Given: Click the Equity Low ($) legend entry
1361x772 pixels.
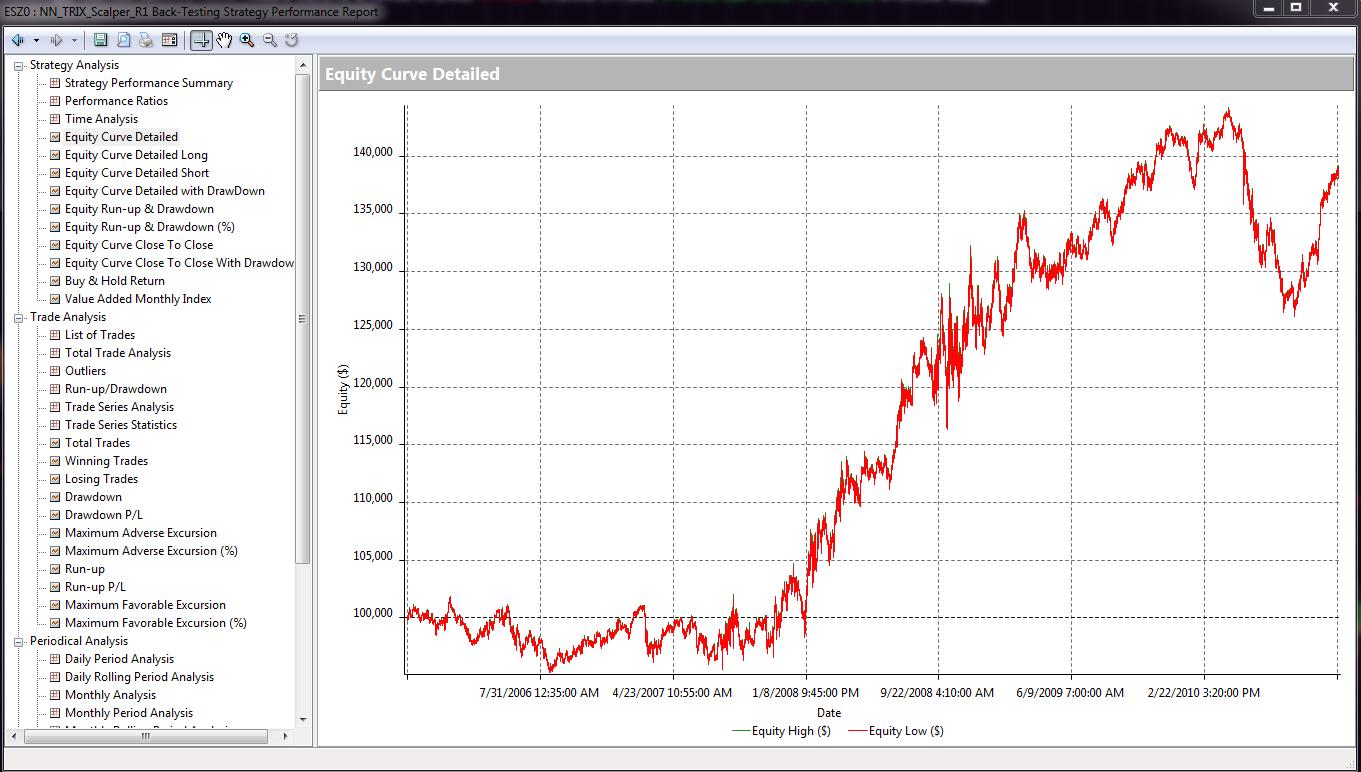Looking at the screenshot, I should coord(896,731).
